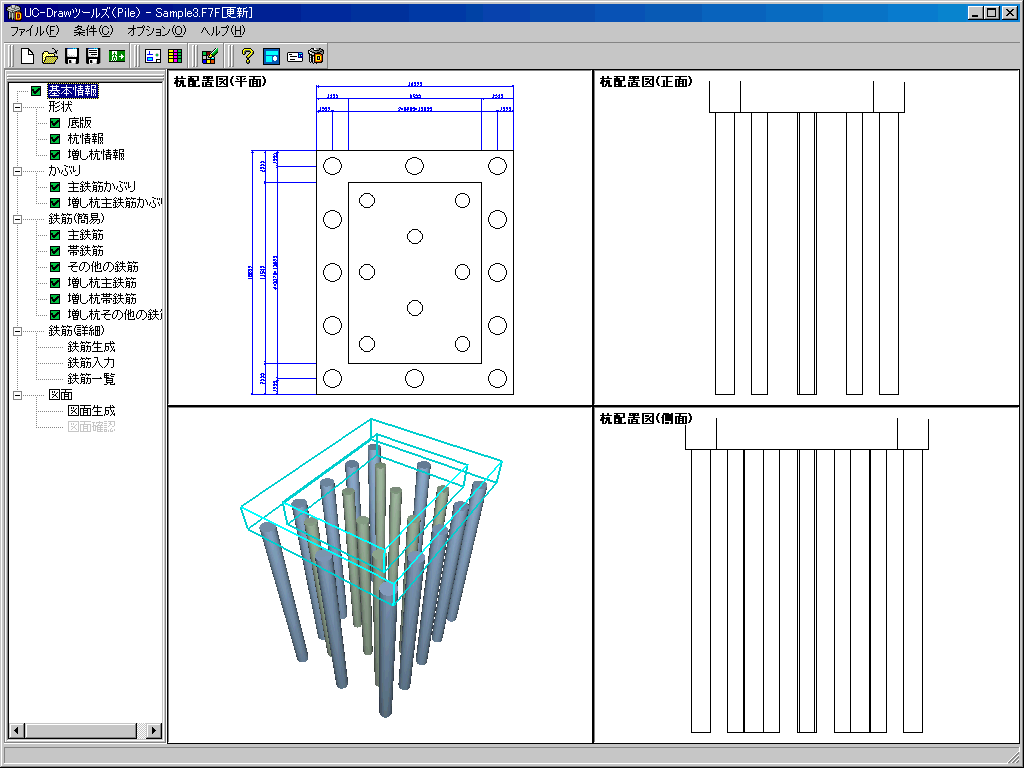The width and height of the screenshot is (1024, 768).
Task: Select 鉄筋生成 in the tree
Action: click(91, 347)
